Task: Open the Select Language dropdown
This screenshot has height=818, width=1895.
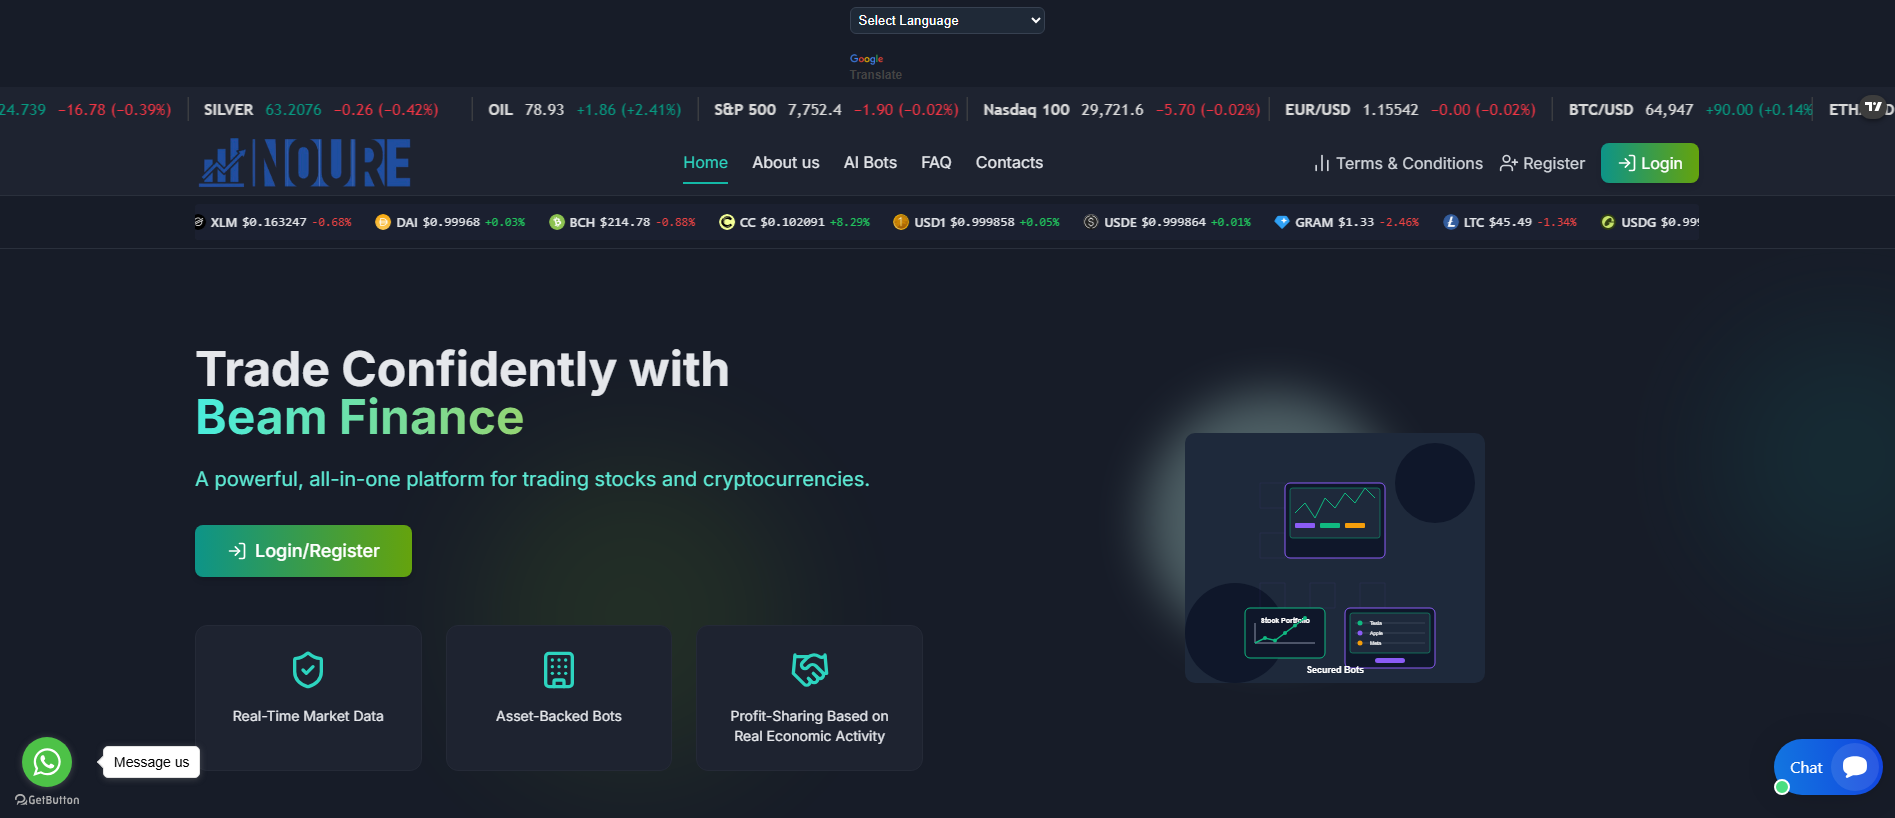Action: pyautogui.click(x=947, y=20)
